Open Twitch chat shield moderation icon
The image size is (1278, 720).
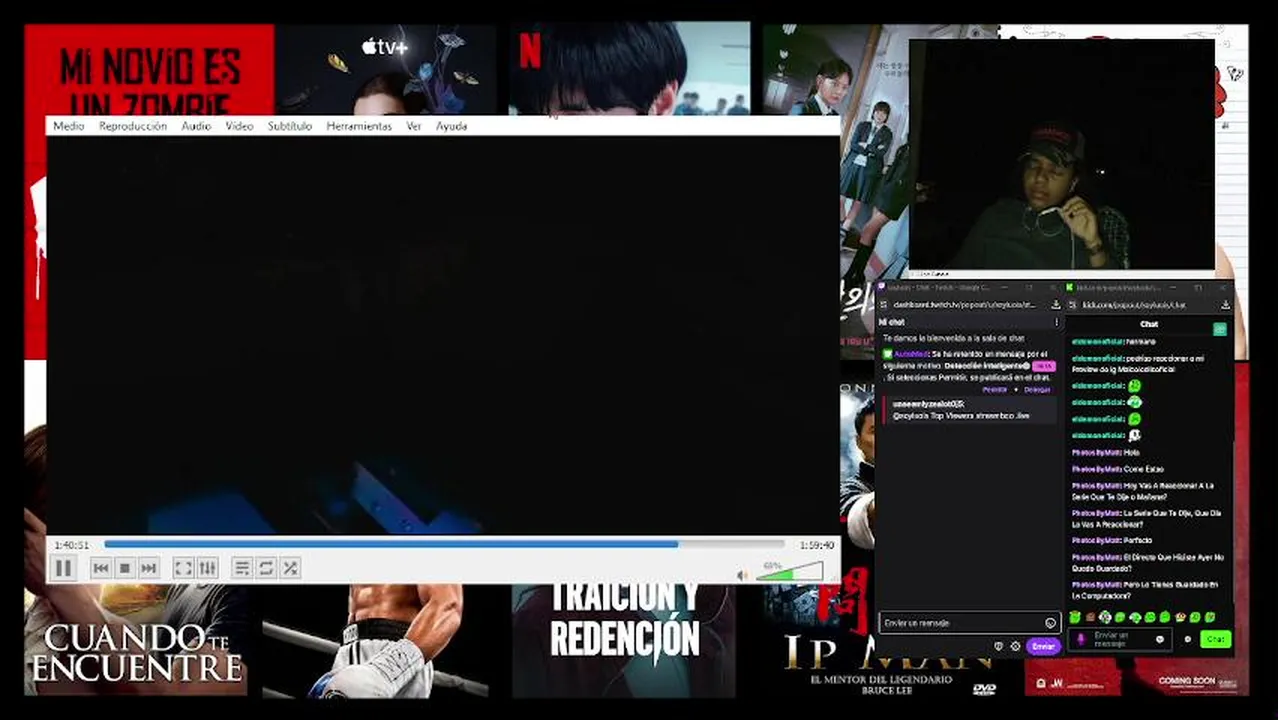(x=998, y=646)
